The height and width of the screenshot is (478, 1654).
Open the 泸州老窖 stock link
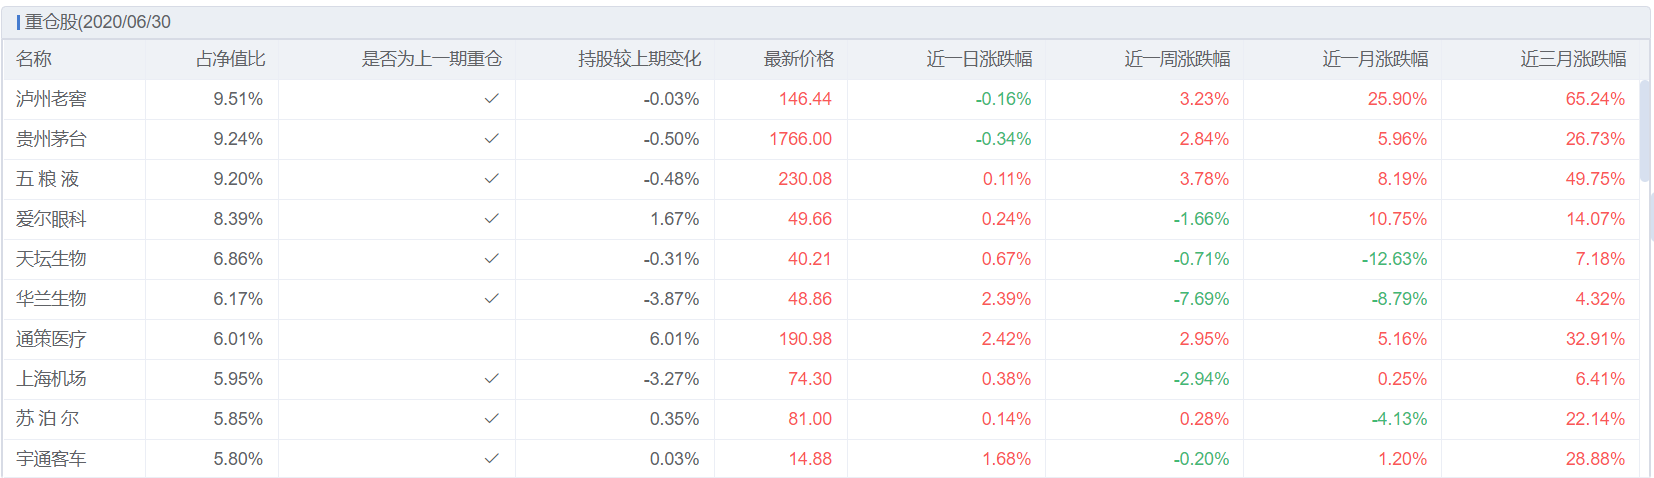point(51,99)
